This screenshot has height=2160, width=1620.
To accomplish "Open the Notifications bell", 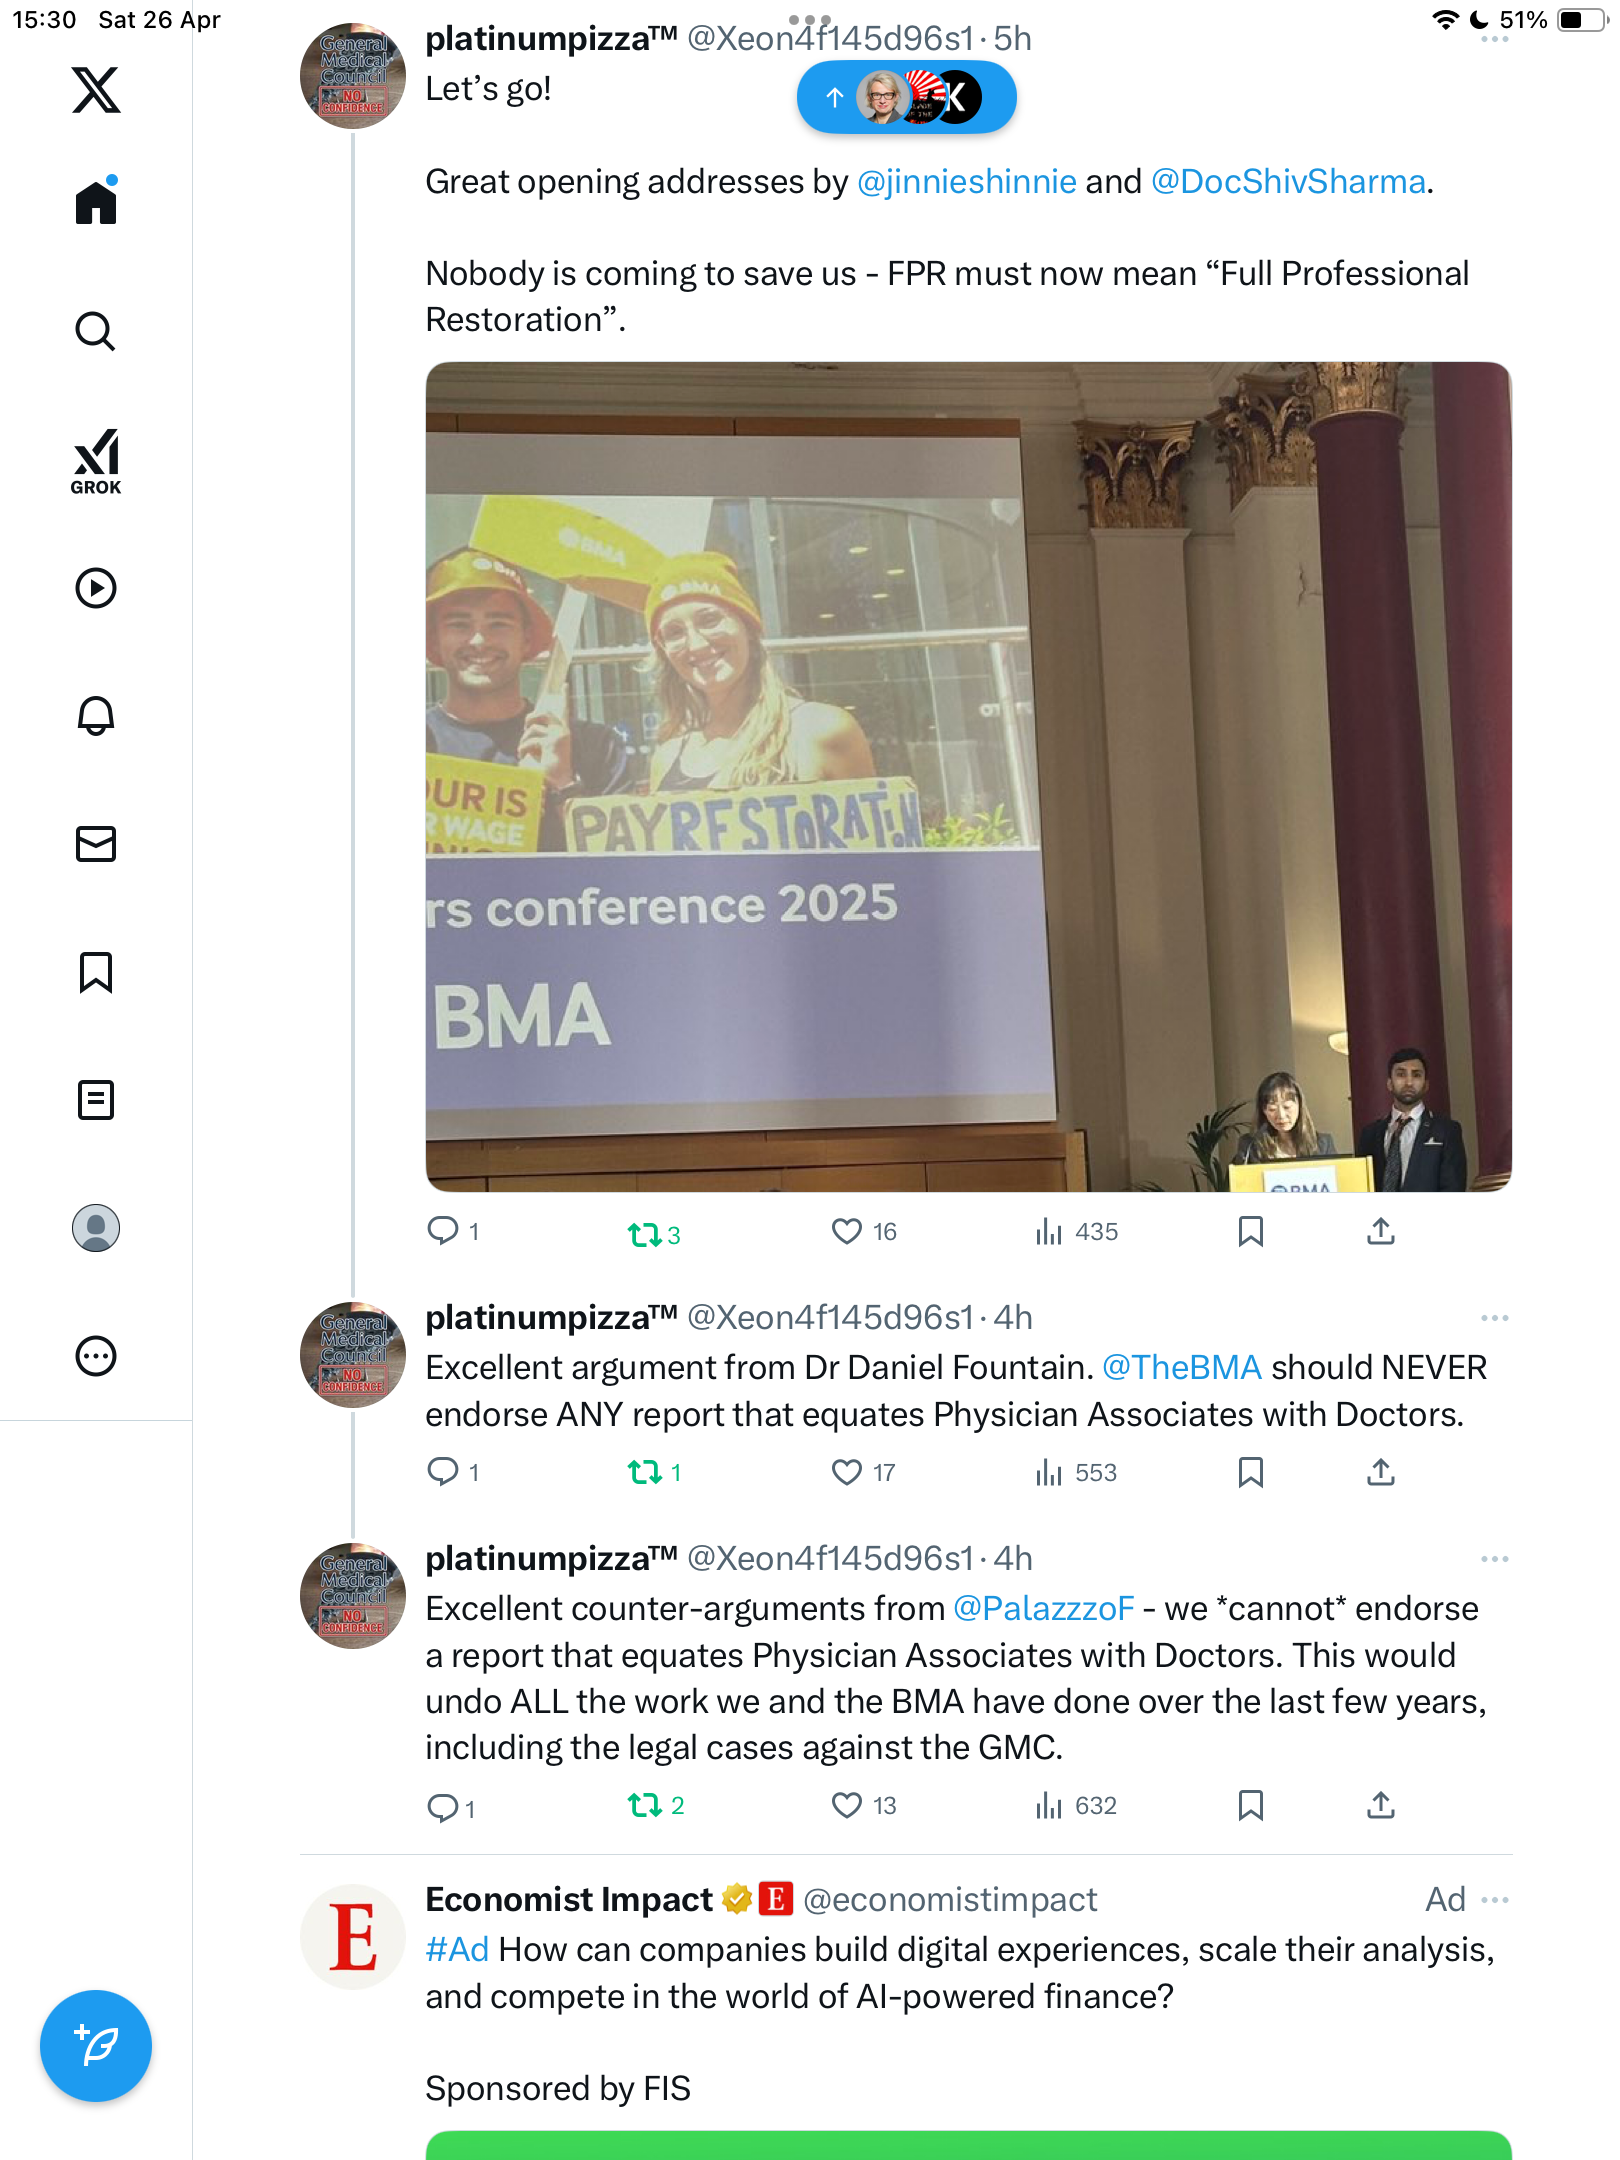I will [x=96, y=716].
